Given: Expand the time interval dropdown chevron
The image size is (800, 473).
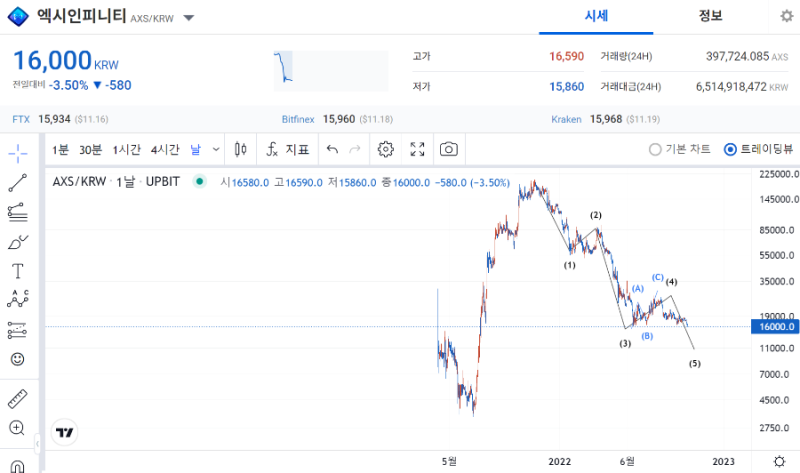Looking at the screenshot, I should pyautogui.click(x=216, y=150).
